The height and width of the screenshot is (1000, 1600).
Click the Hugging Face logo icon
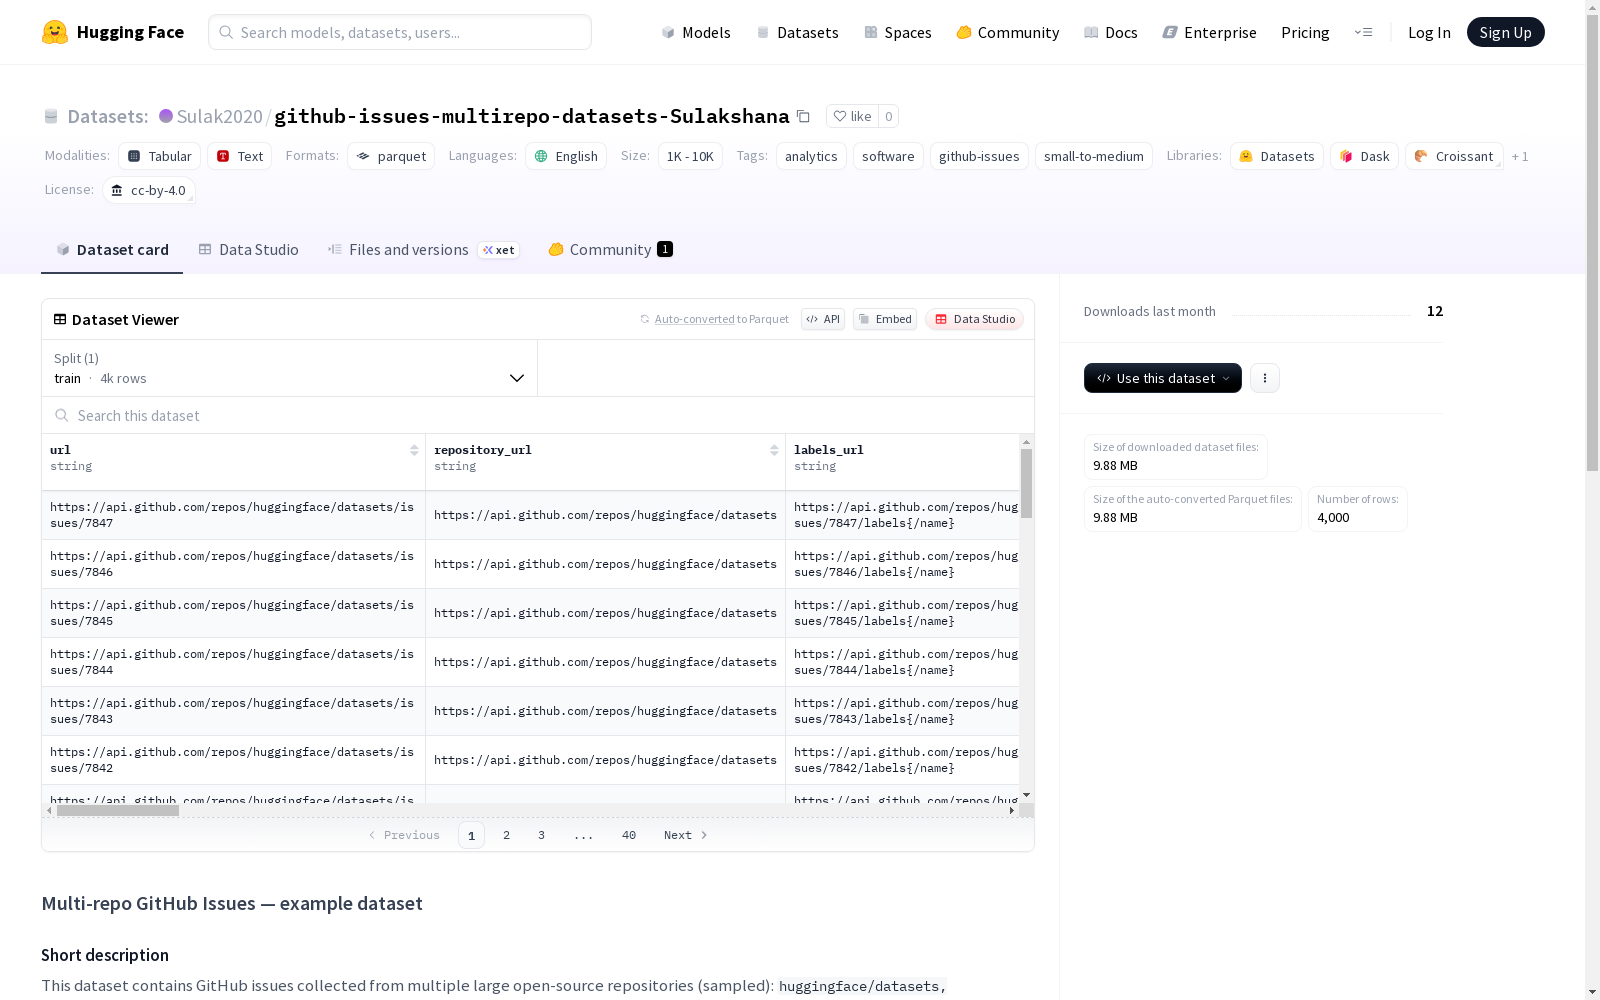55,32
